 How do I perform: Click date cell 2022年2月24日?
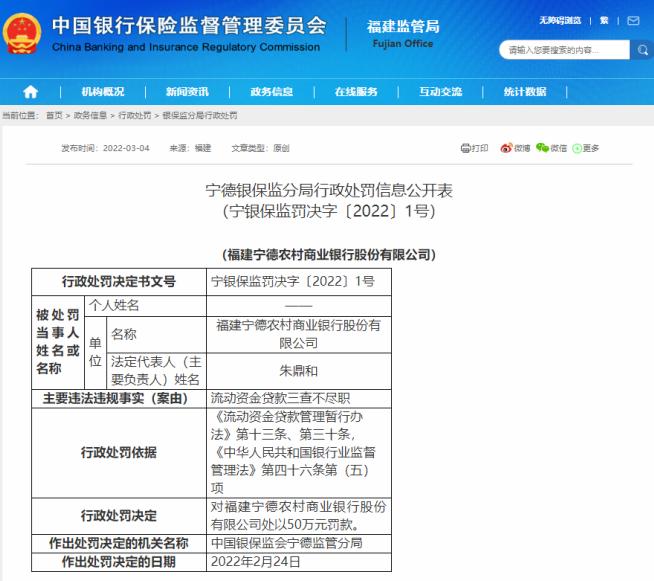(299, 562)
